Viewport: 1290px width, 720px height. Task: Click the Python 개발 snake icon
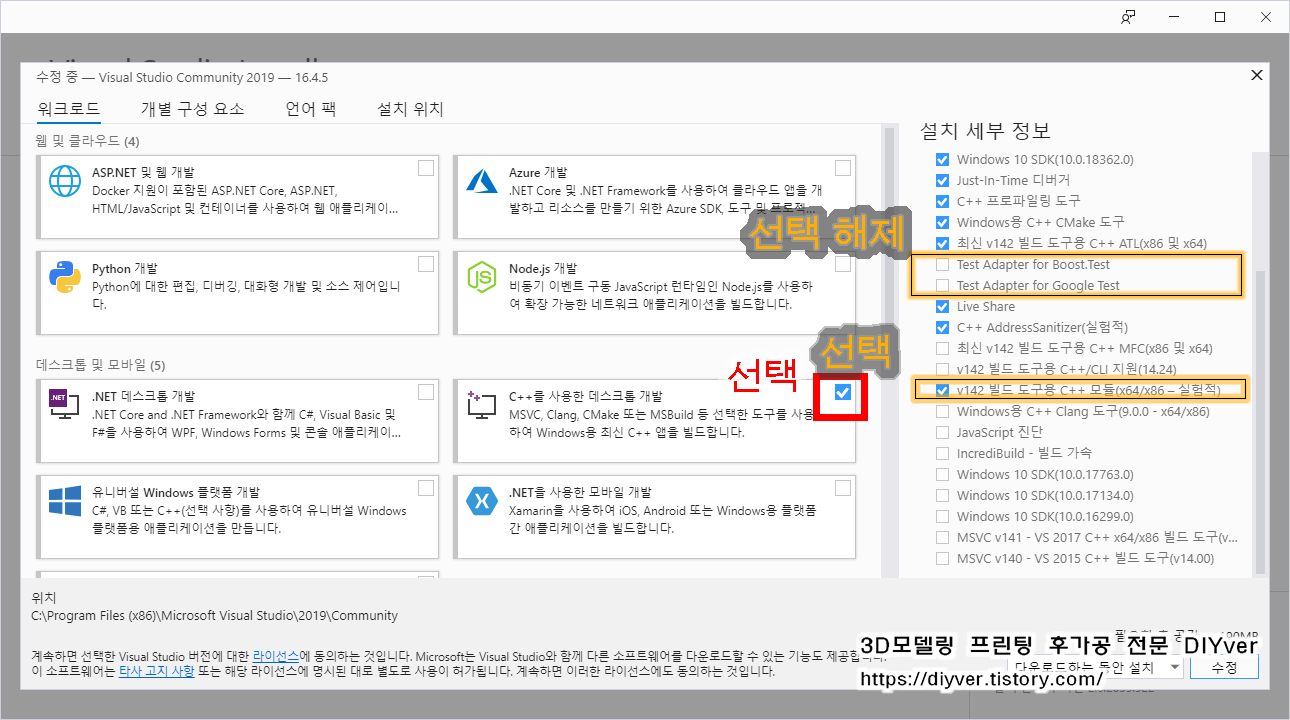(65, 278)
